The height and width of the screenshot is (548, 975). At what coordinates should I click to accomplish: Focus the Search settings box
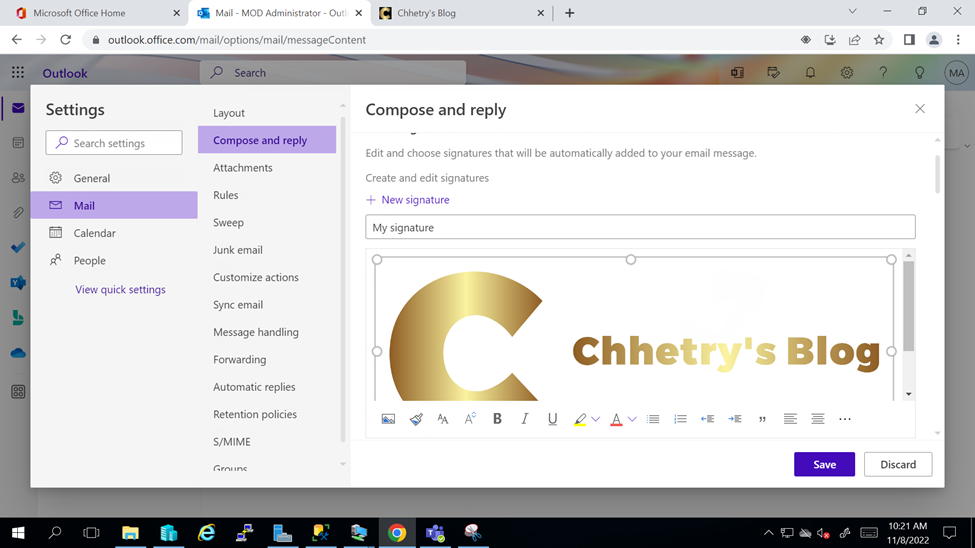tap(114, 143)
